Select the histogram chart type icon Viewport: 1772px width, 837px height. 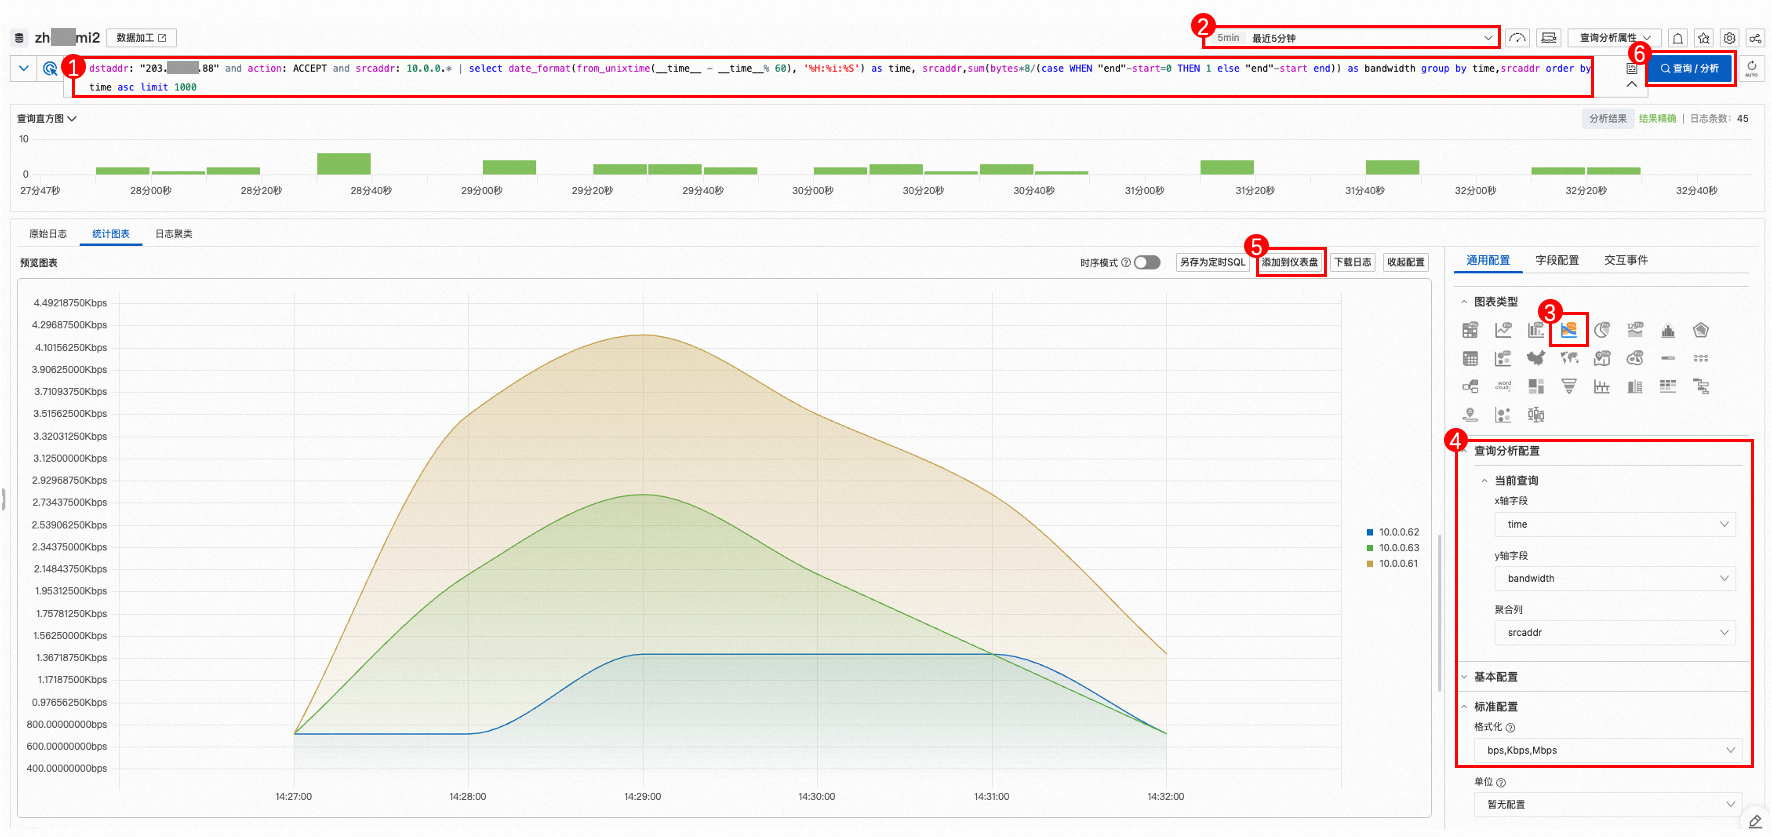[1668, 330]
